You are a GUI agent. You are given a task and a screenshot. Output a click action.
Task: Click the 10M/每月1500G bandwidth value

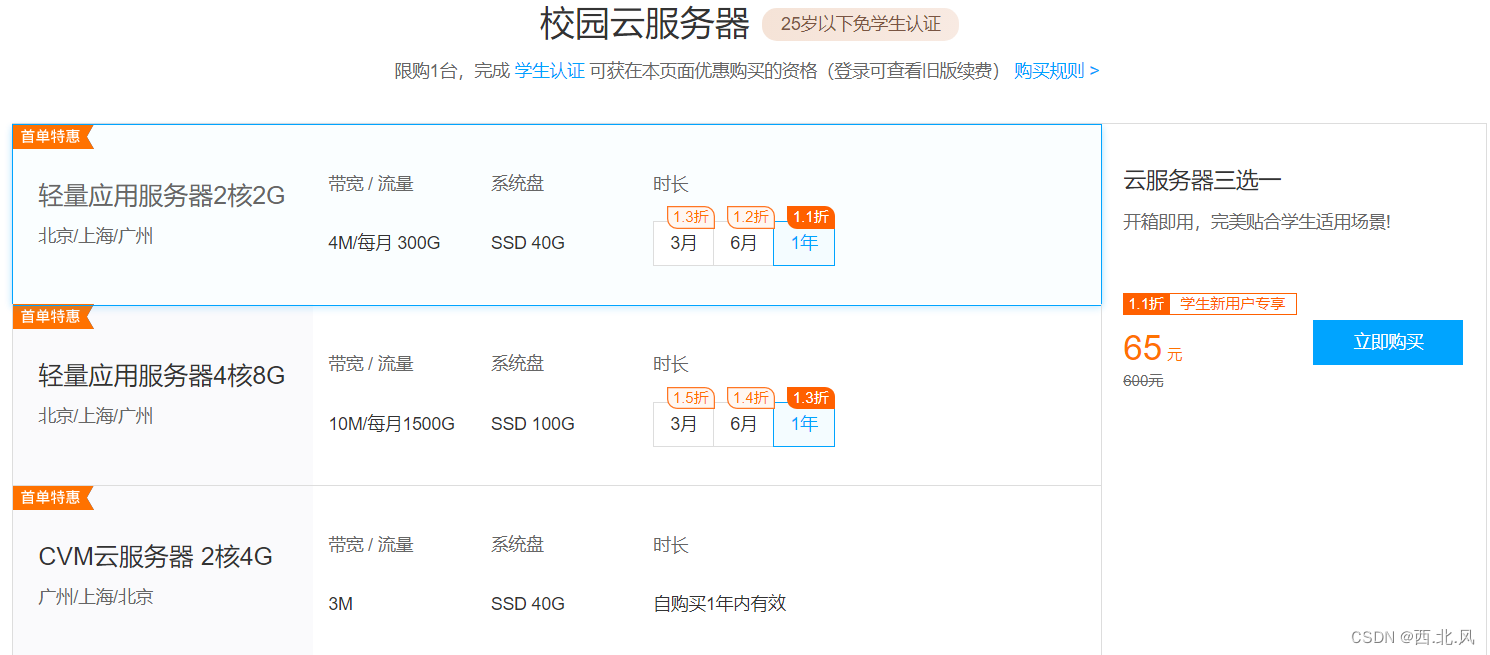tap(391, 424)
